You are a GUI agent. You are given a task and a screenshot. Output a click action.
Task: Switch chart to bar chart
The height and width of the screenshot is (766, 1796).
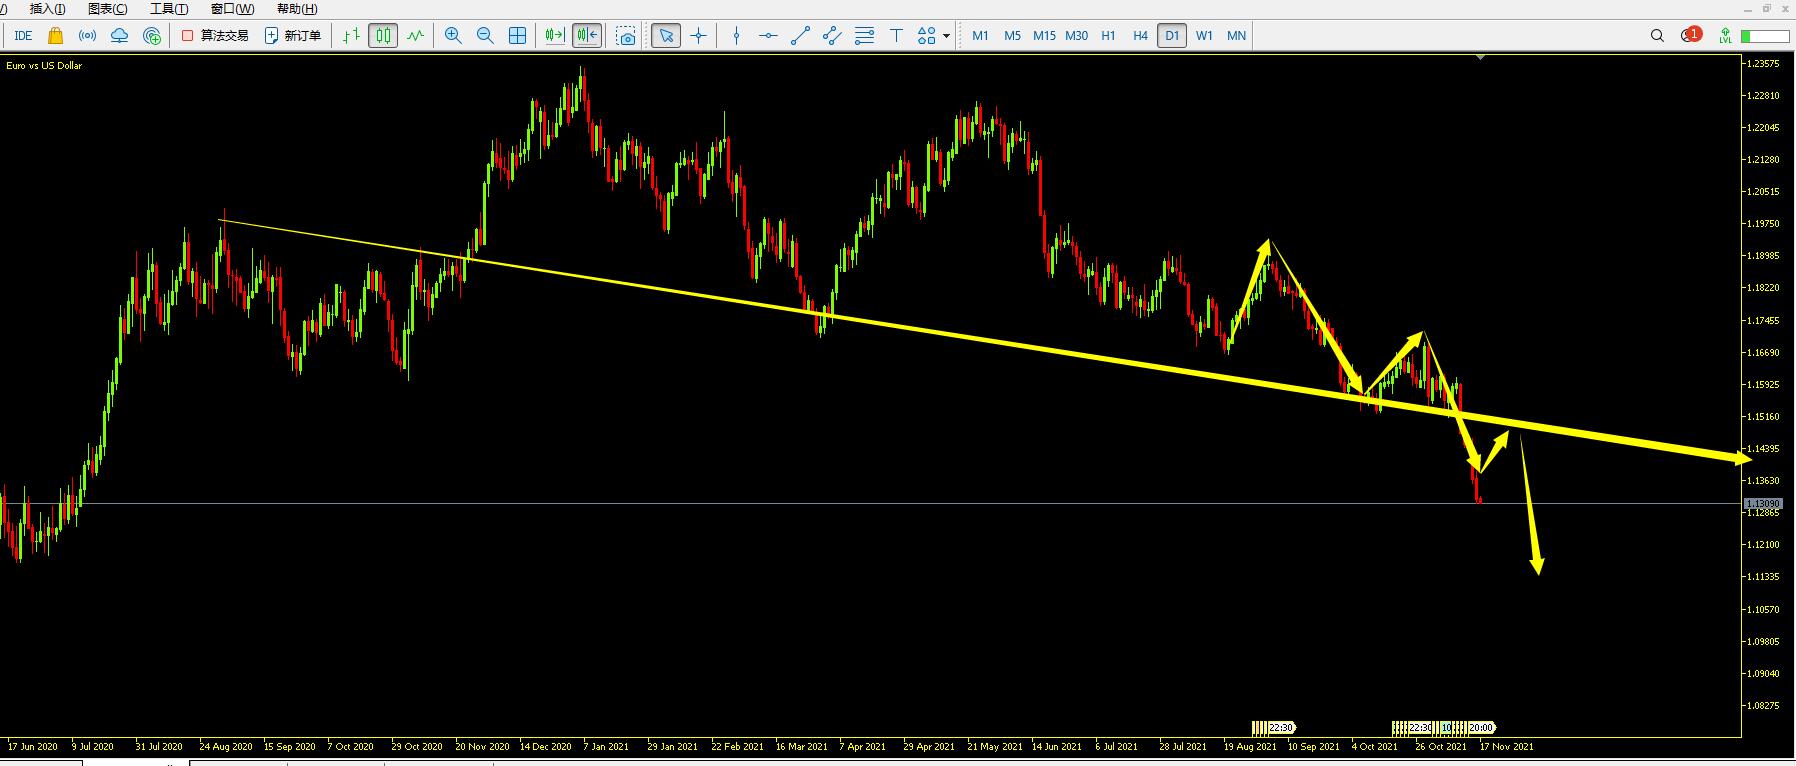coord(351,36)
